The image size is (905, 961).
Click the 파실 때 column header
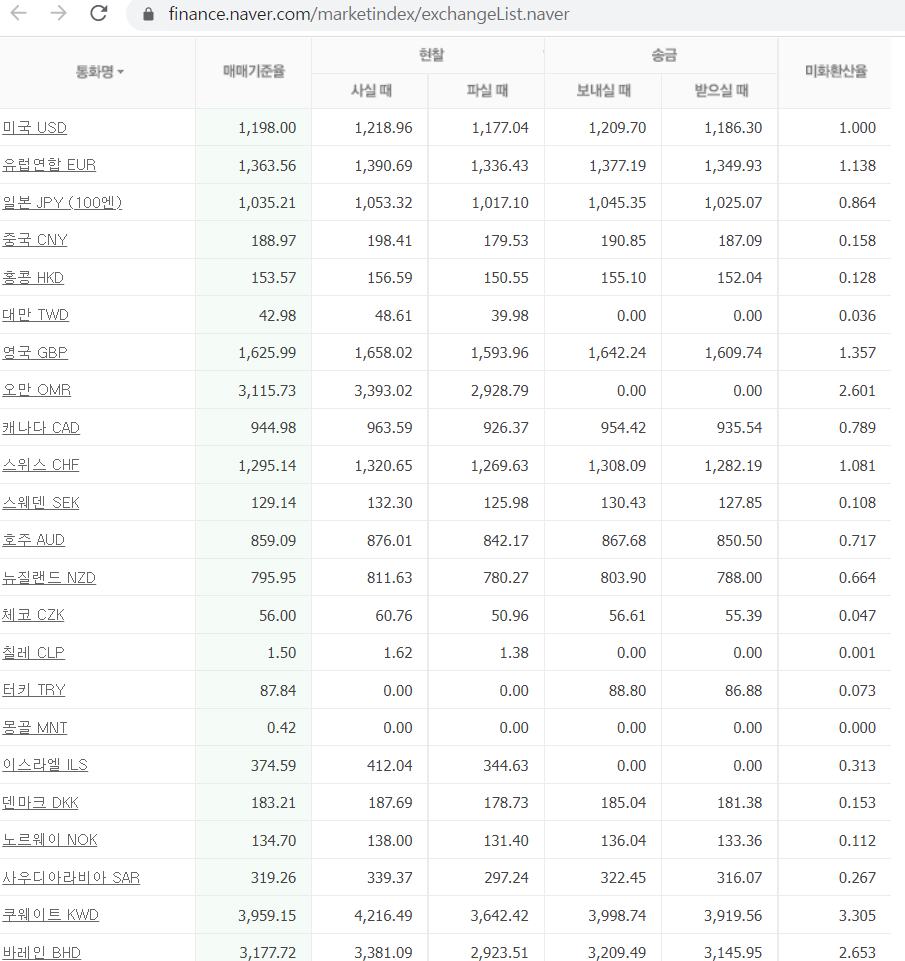487,91
